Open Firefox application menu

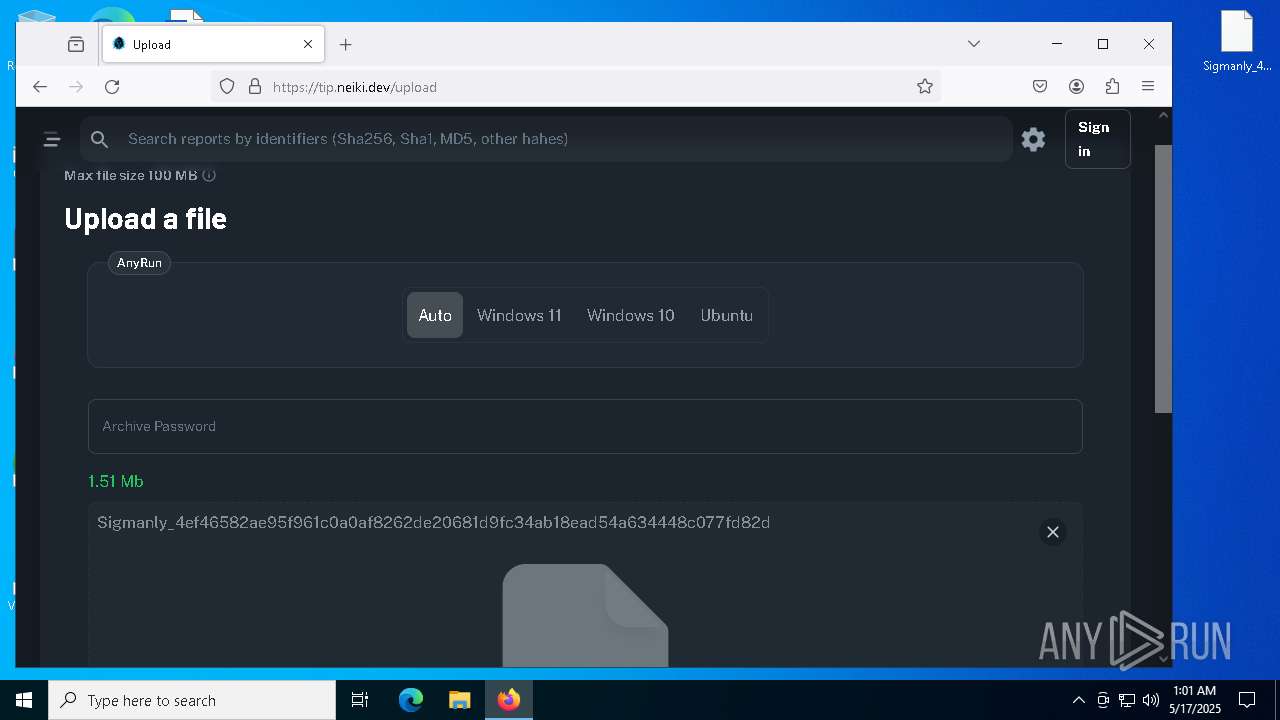pos(1148,87)
